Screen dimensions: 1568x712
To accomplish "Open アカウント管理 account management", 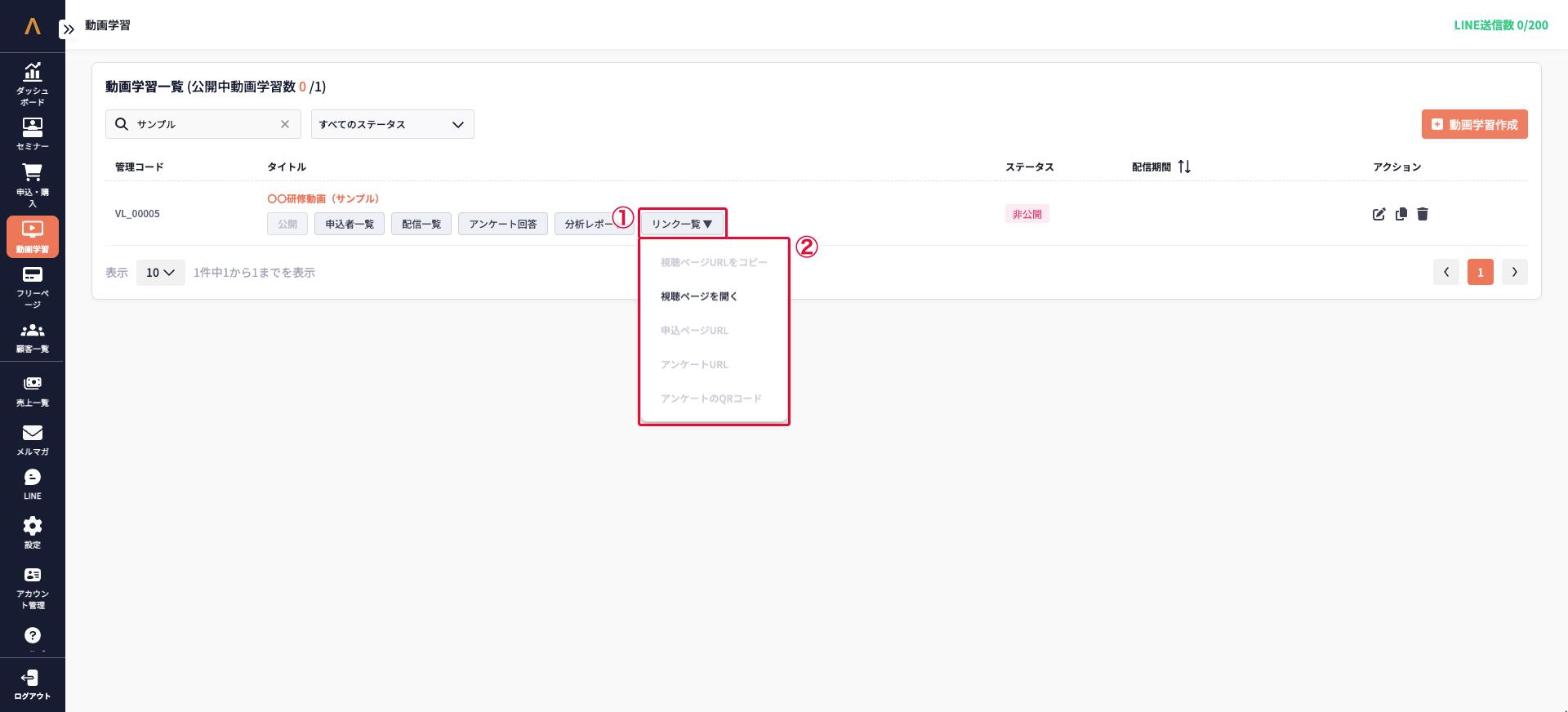I will coord(32,588).
